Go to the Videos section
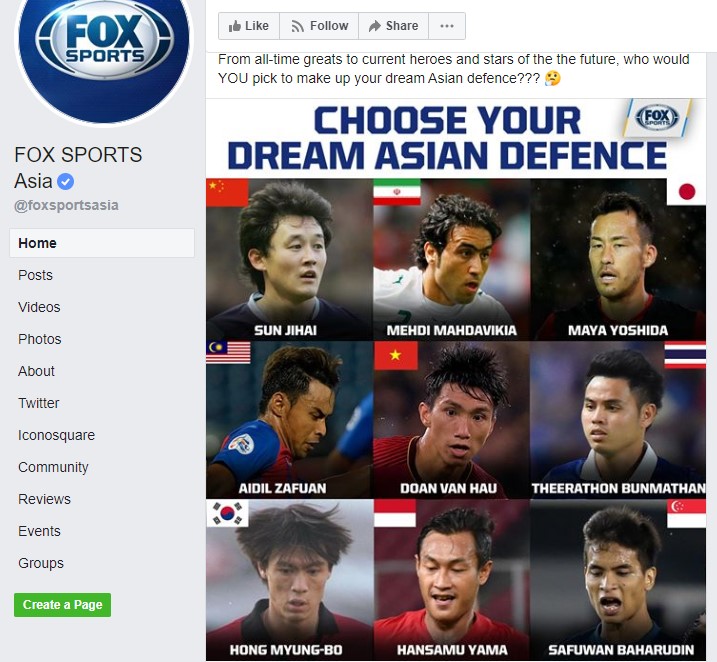717x662 pixels. pyautogui.click(x=39, y=307)
